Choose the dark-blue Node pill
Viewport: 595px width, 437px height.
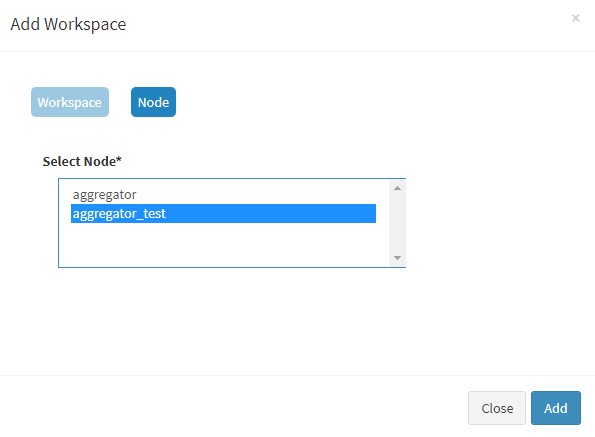click(x=153, y=102)
